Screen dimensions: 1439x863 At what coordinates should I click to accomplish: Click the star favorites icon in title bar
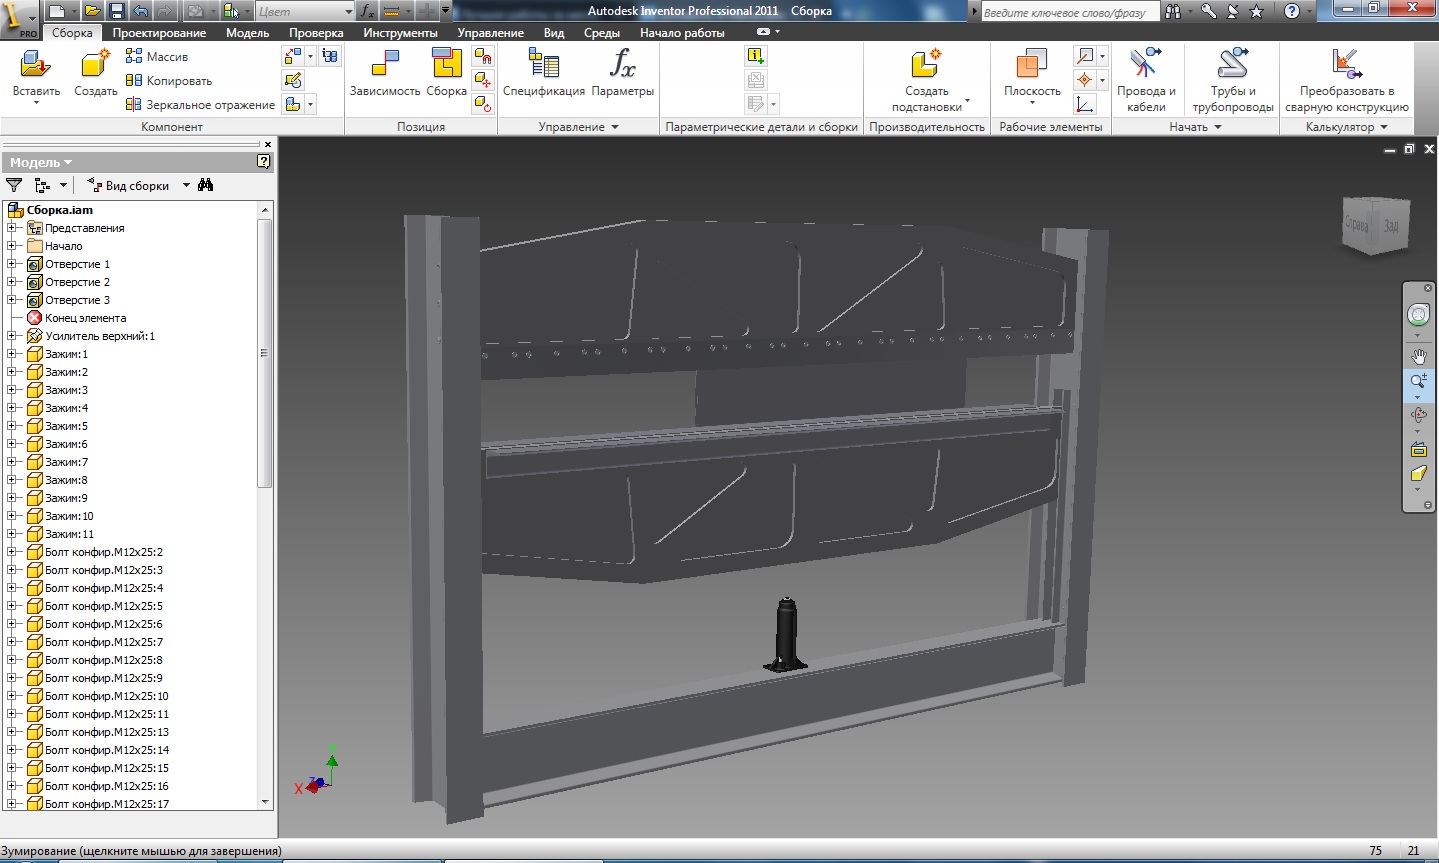point(1257,11)
